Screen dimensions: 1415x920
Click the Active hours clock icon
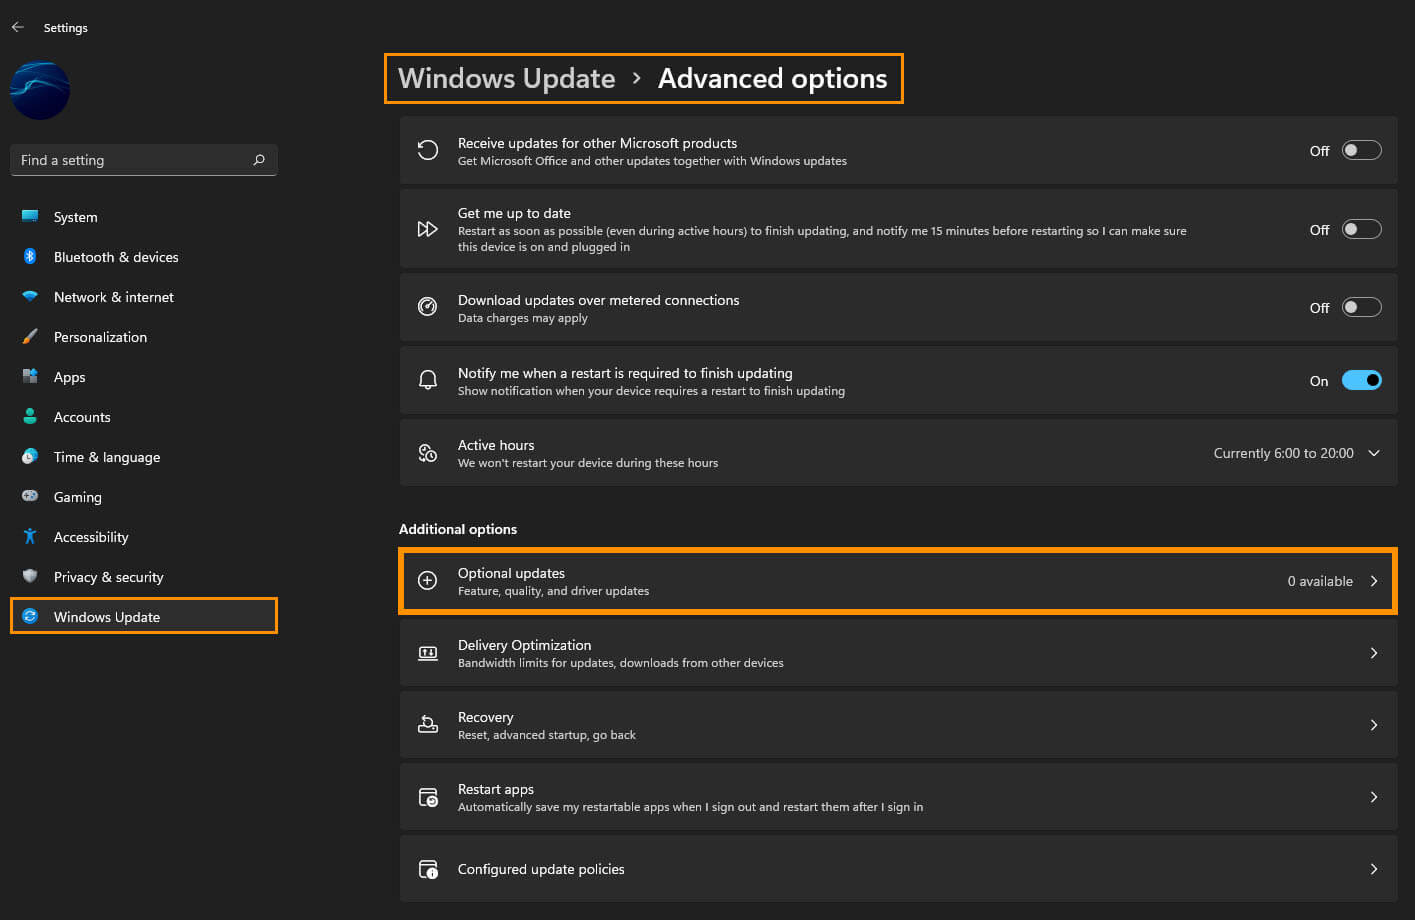click(x=427, y=453)
